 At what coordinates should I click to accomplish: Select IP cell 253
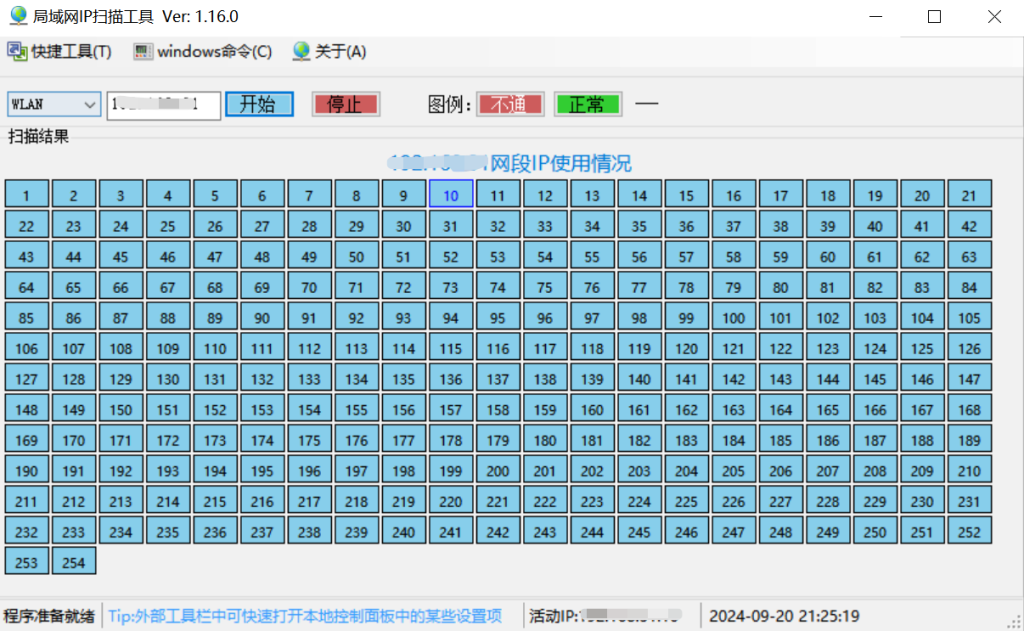pyautogui.click(x=27, y=562)
